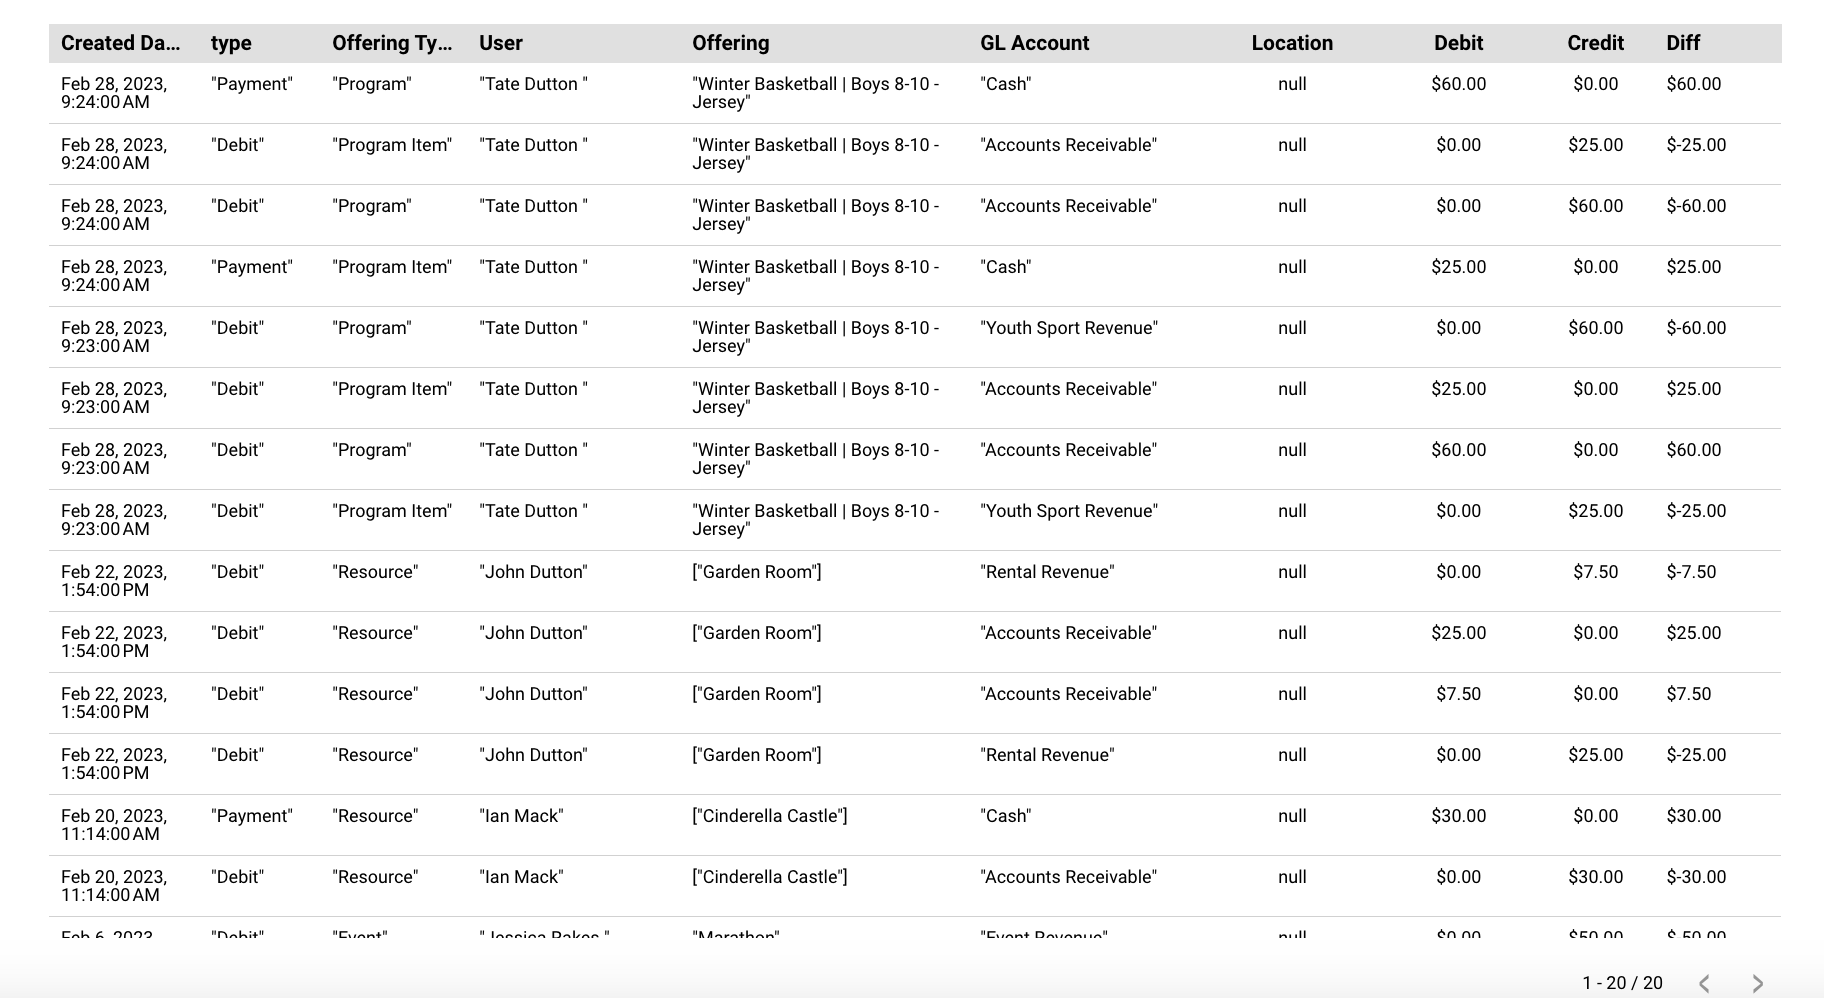This screenshot has height=998, width=1824.
Task: Select "Cash" cell in Cinderella Castle row
Action: click(1005, 816)
